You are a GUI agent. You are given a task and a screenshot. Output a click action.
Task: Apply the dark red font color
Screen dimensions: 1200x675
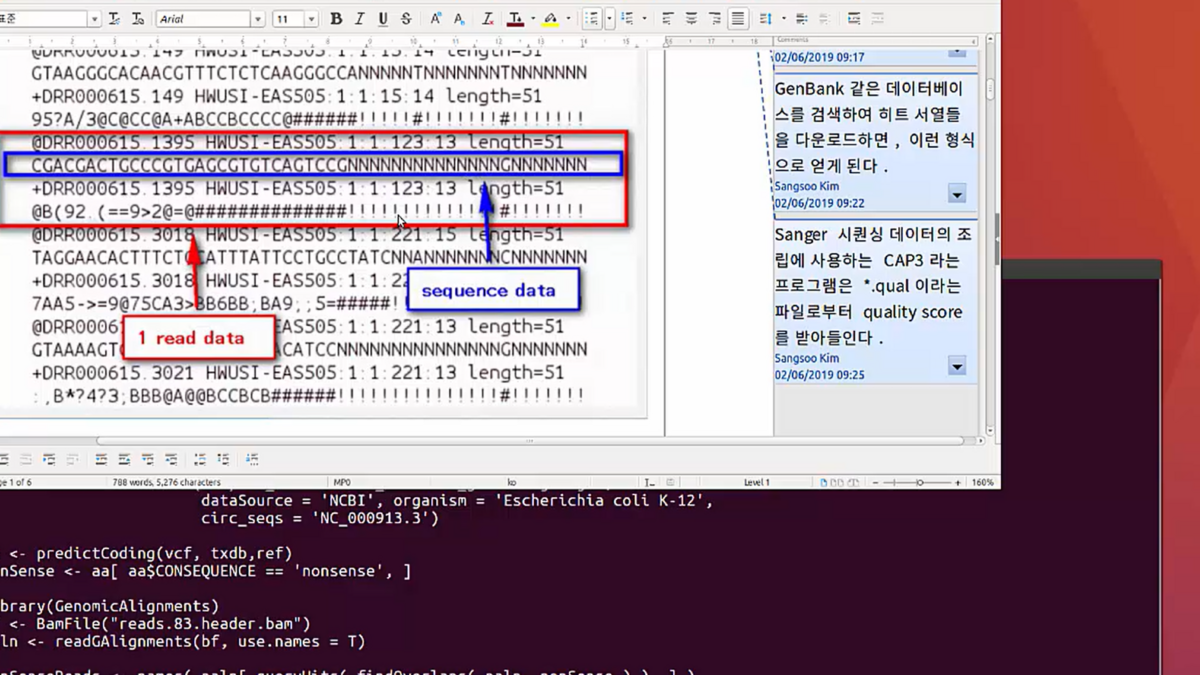[514, 19]
